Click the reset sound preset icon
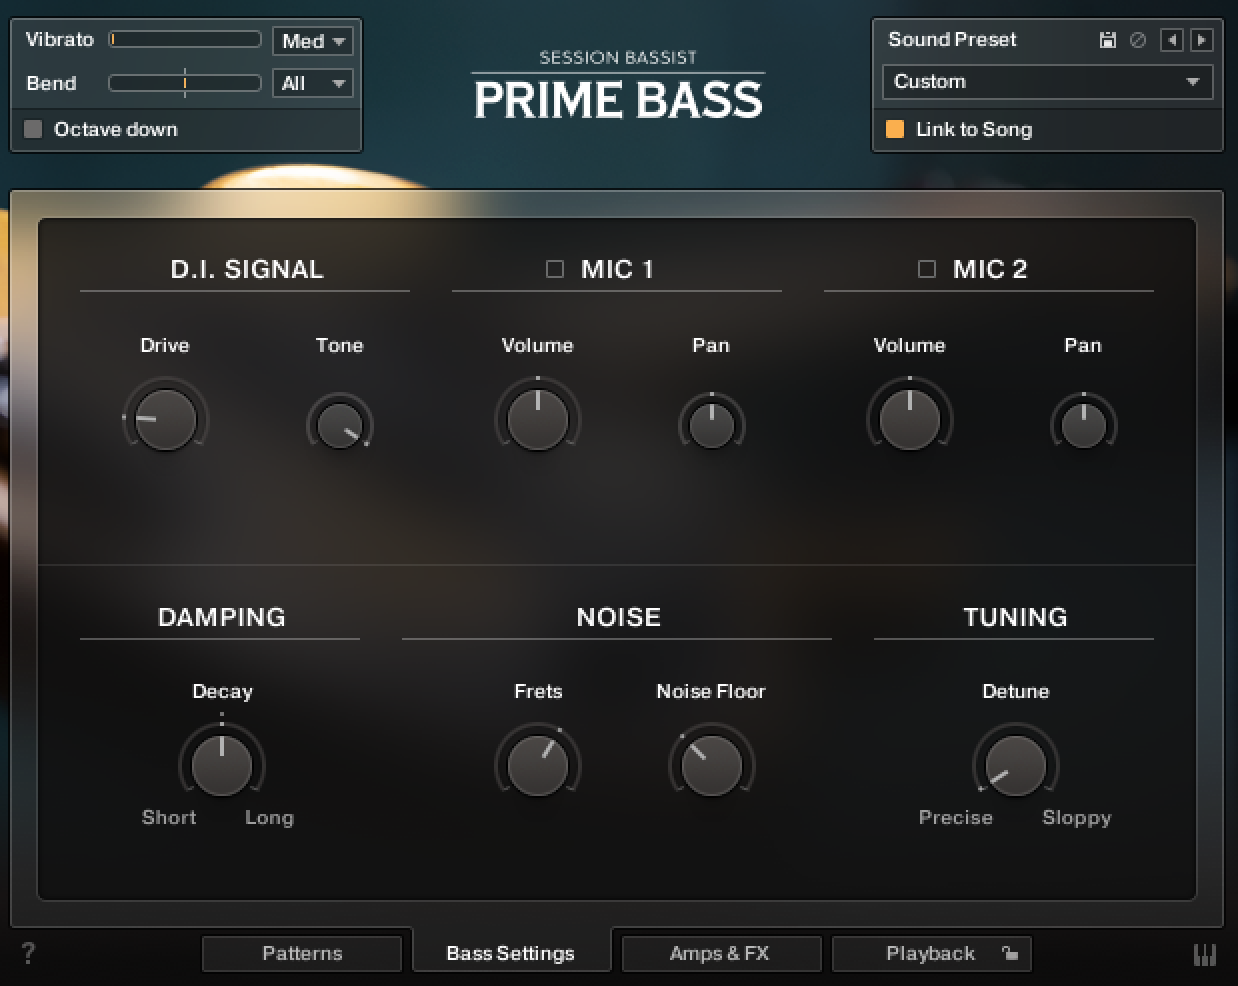This screenshot has width=1238, height=986. 1138,40
